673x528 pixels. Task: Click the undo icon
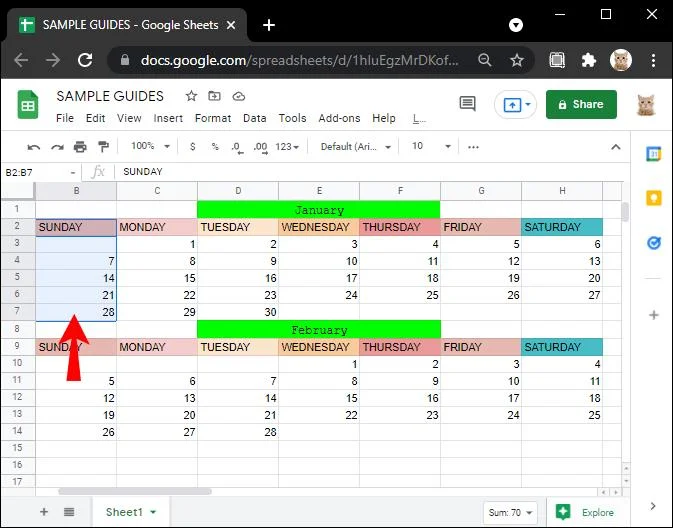(x=33, y=147)
